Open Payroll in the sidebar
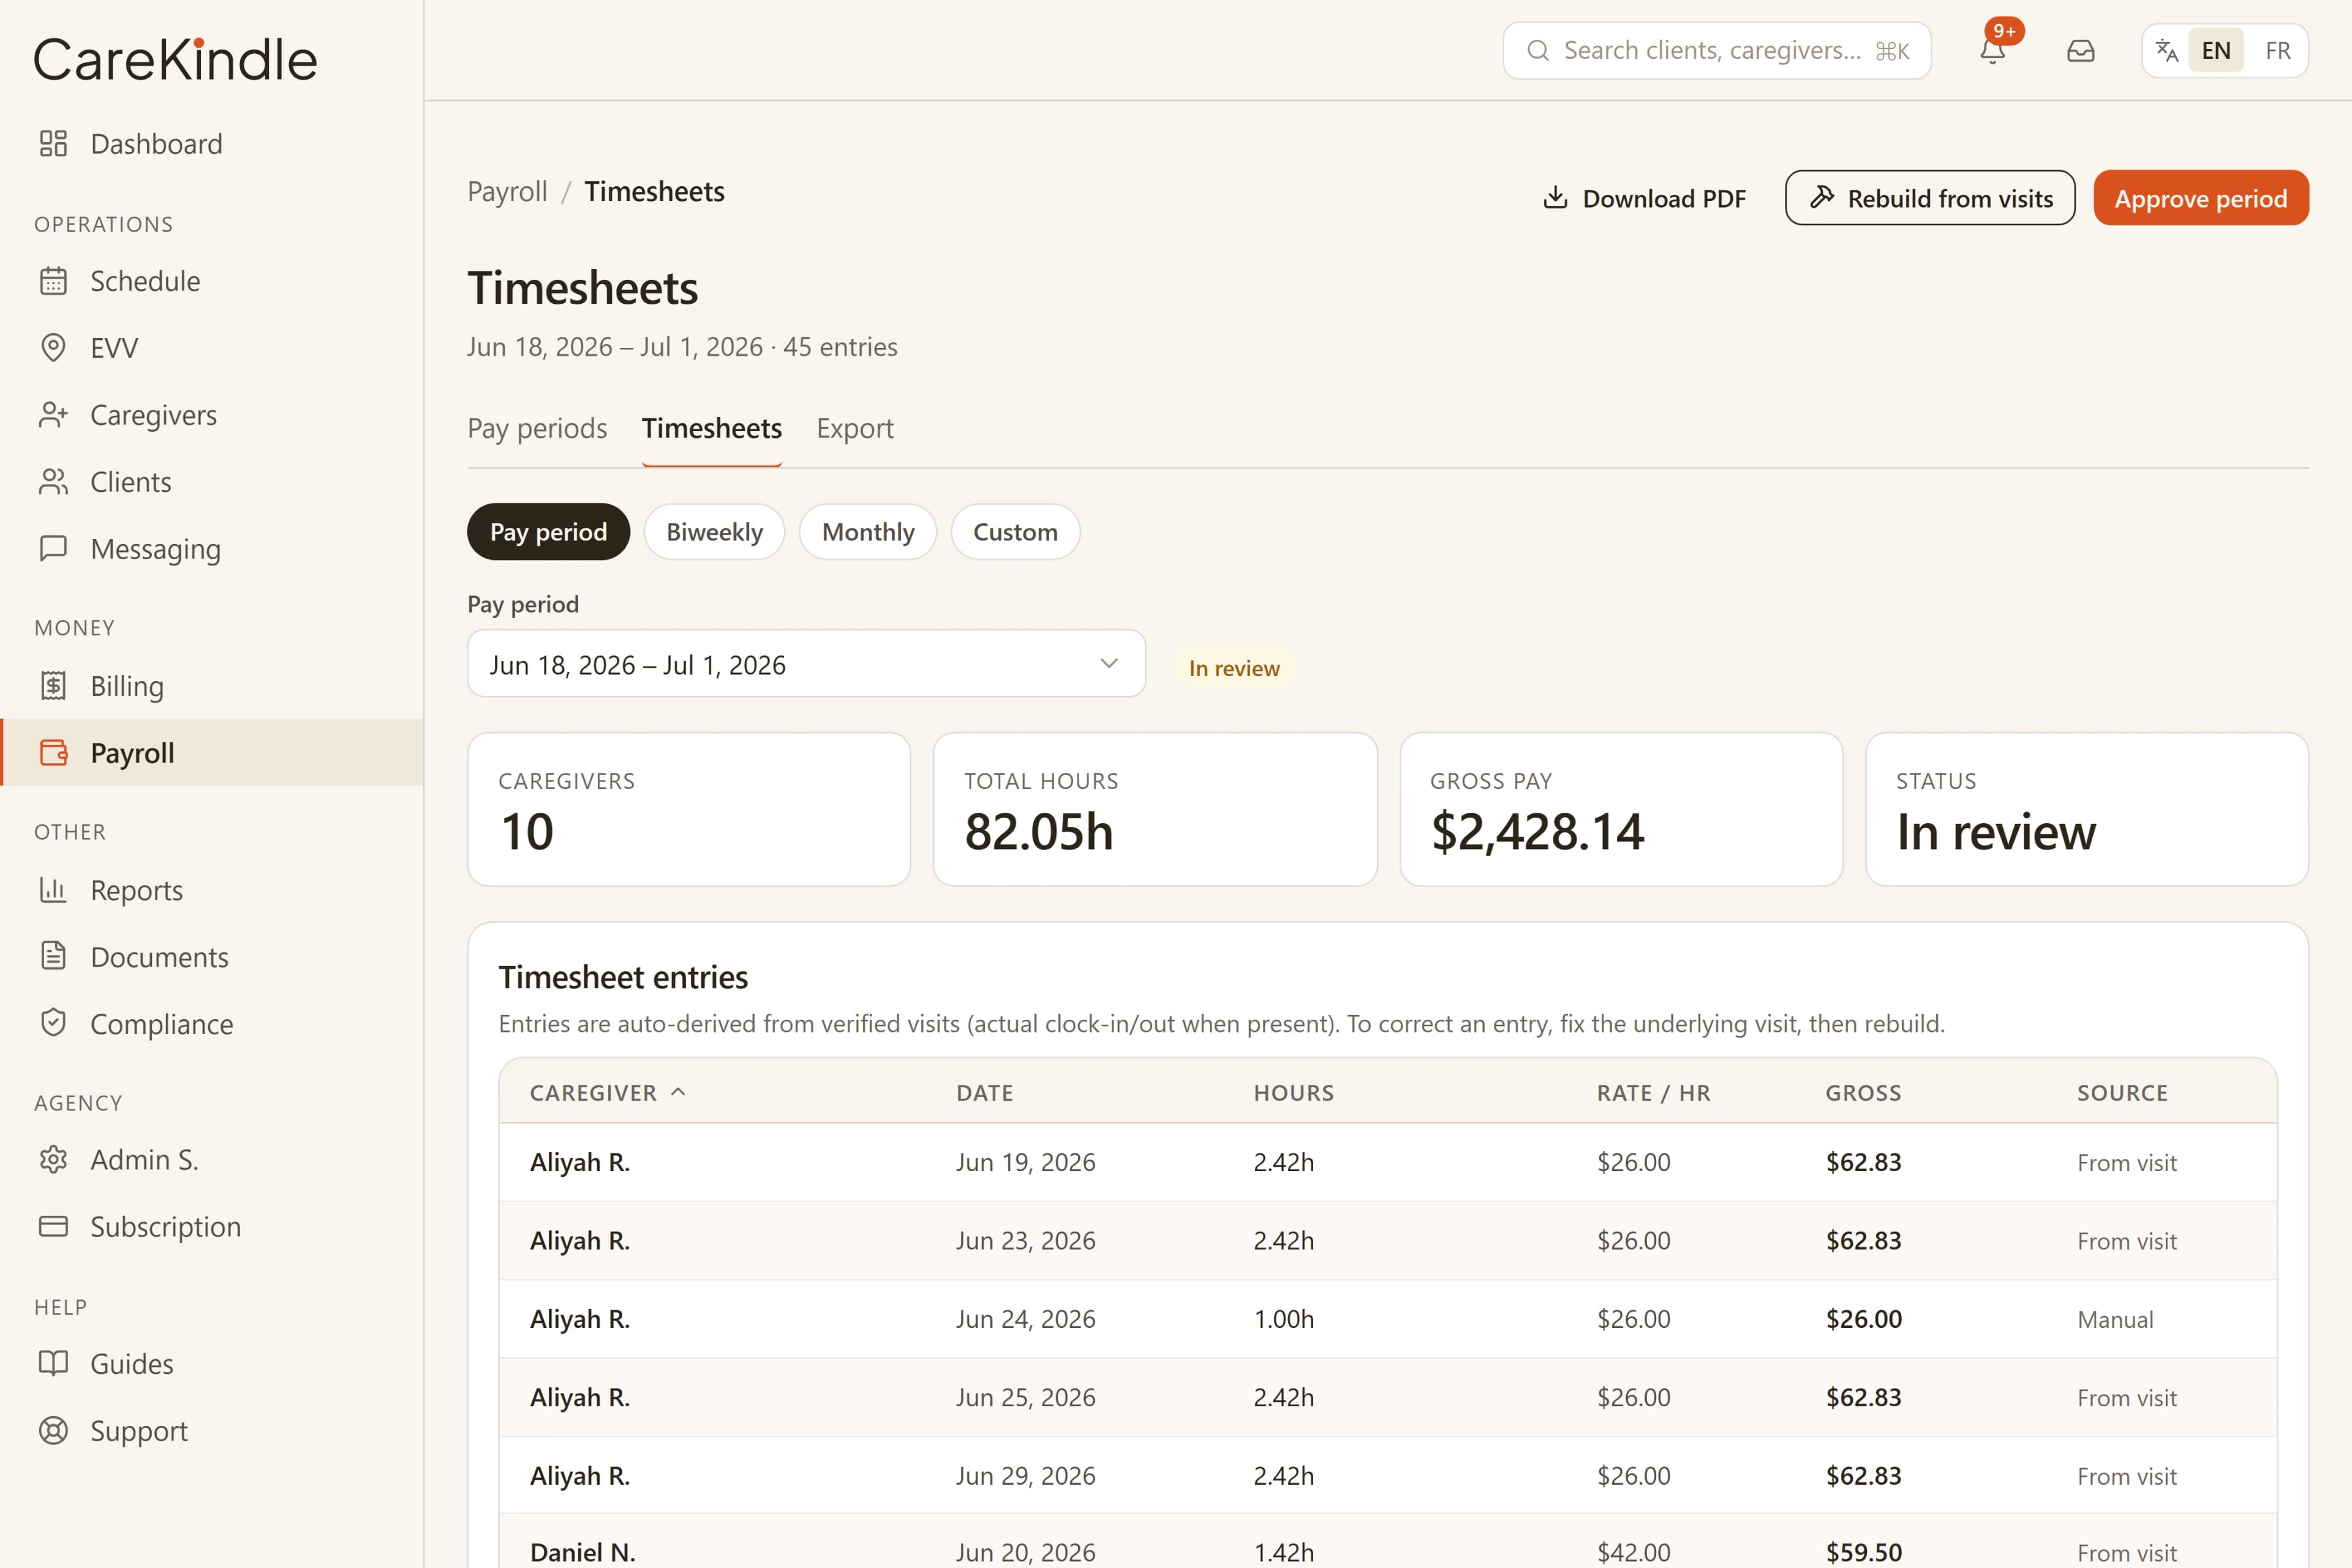Viewport: 2352px width, 1568px height. 212,753
